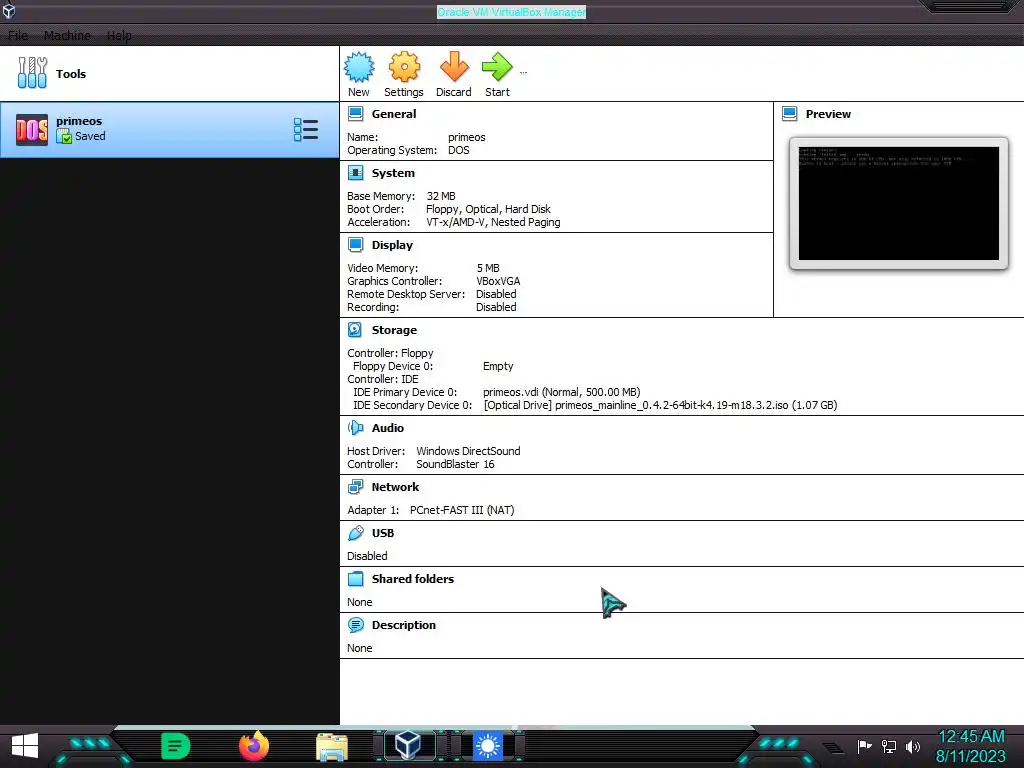Screen dimensions: 1024x768
Task: Click the VirtualBox cube taskbar icon
Action: point(408,745)
